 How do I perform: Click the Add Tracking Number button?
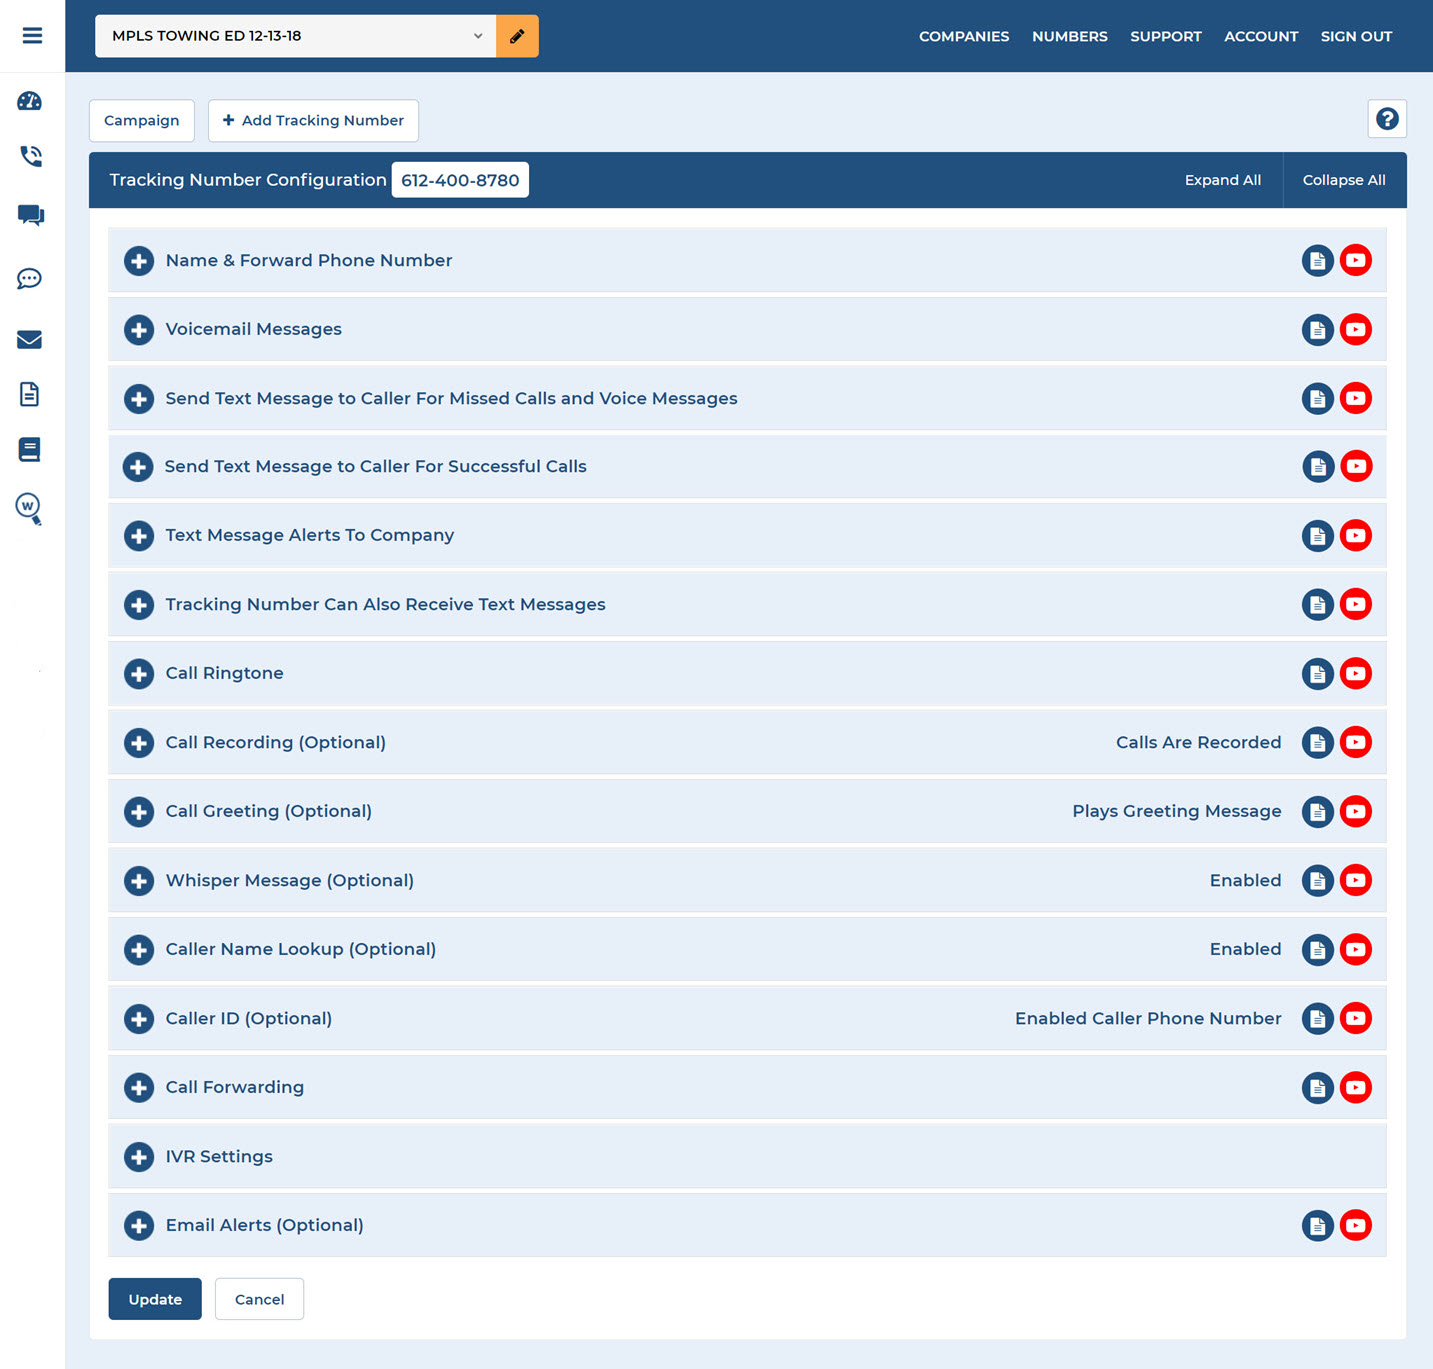pyautogui.click(x=313, y=120)
